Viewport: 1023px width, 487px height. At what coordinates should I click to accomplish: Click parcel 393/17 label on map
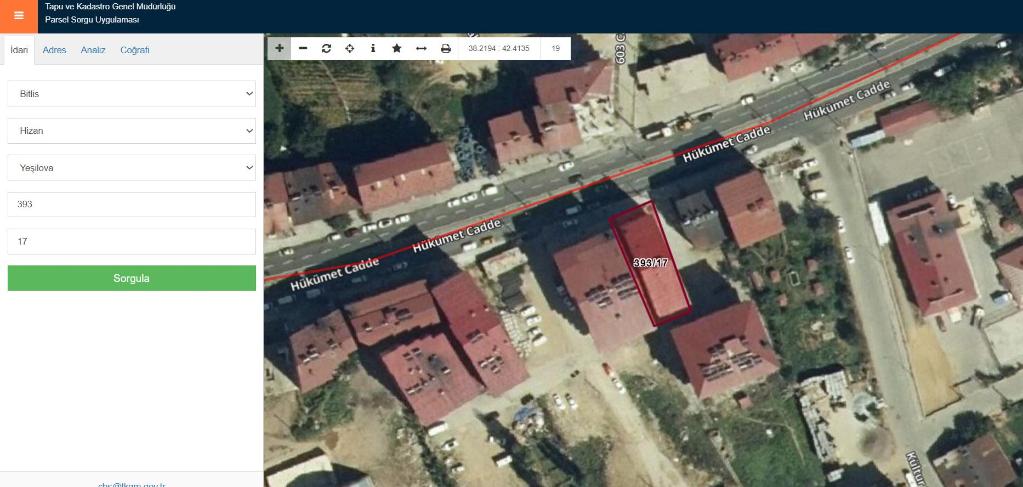pyautogui.click(x=650, y=263)
